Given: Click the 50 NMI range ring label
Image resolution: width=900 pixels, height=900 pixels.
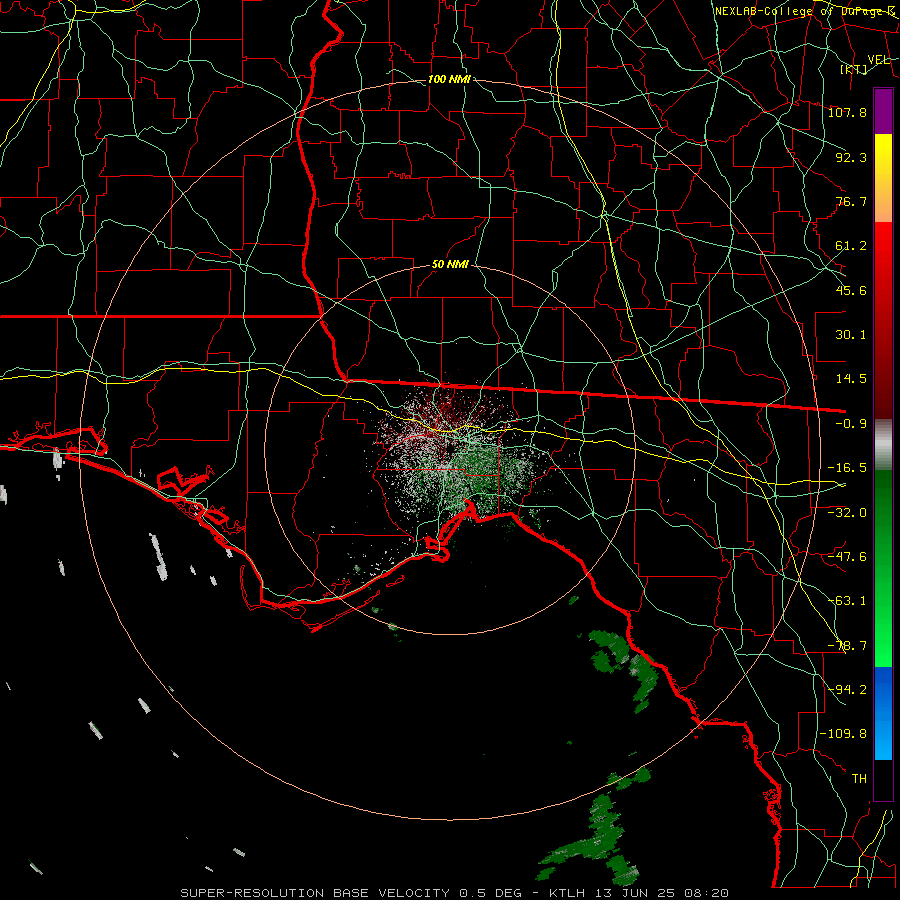Looking at the screenshot, I should tap(450, 265).
